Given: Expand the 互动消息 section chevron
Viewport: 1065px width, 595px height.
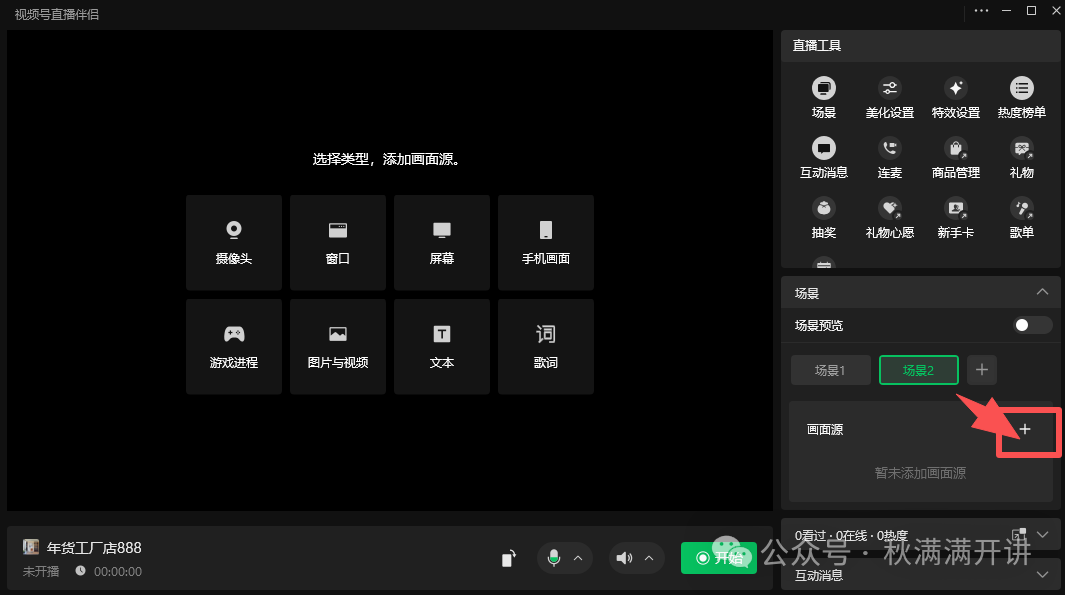Looking at the screenshot, I should (x=1043, y=576).
